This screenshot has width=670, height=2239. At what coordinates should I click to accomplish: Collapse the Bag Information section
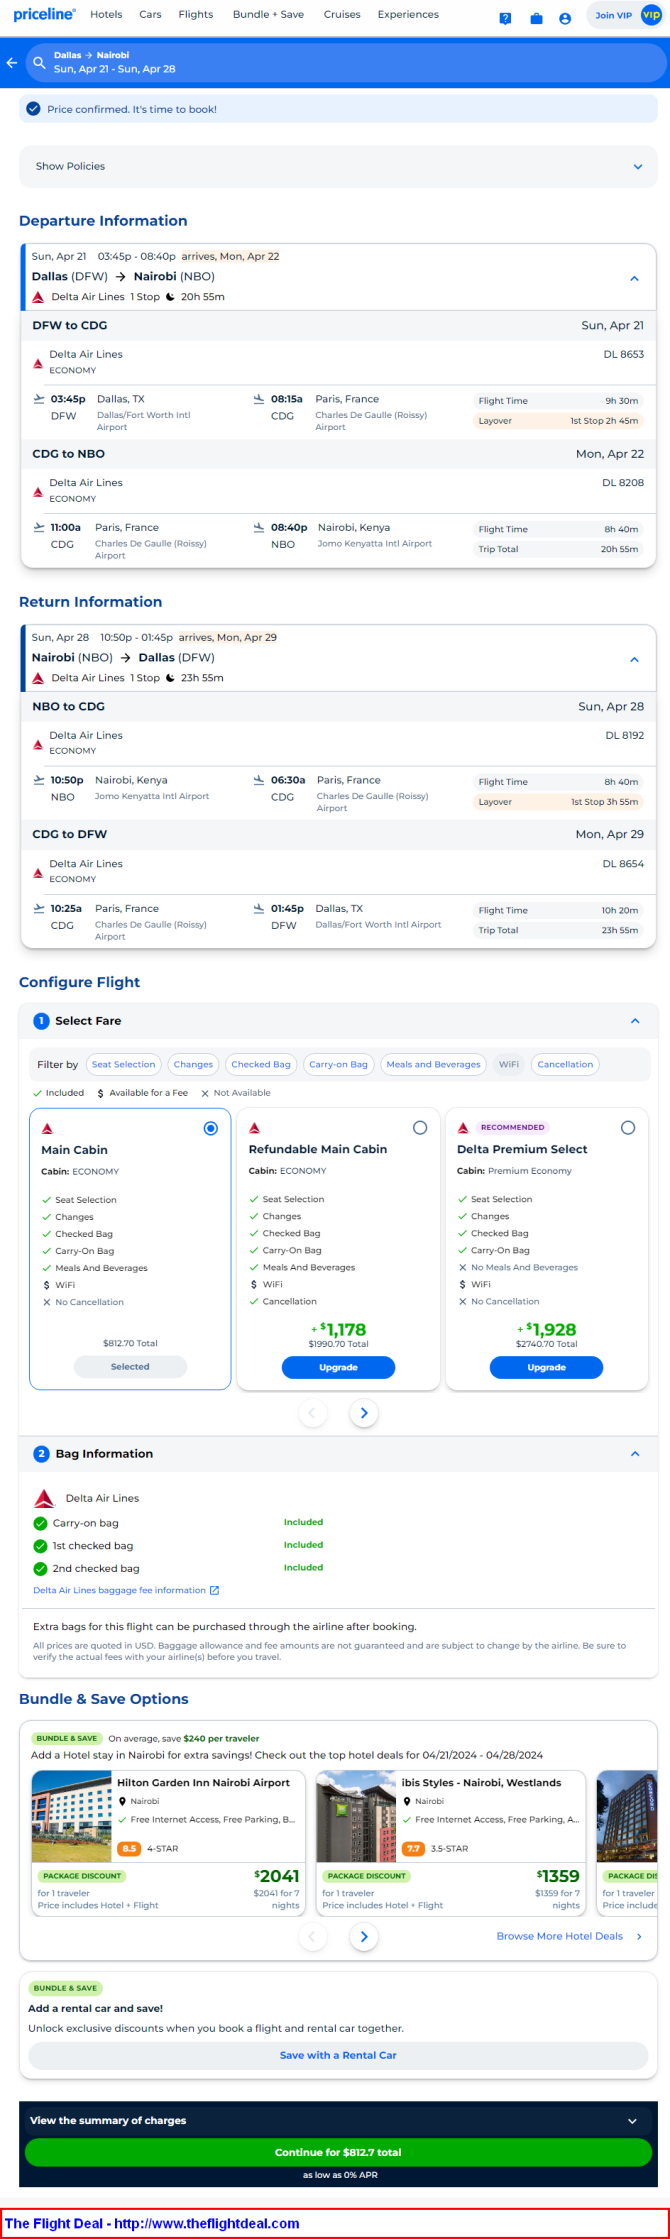coord(635,1454)
